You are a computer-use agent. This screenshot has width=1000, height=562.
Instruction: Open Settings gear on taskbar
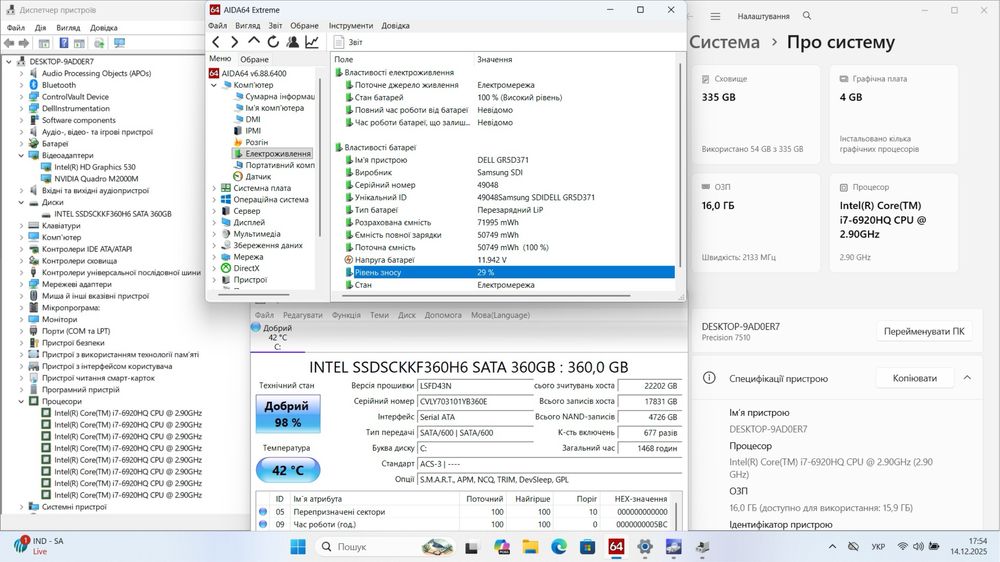[645, 547]
